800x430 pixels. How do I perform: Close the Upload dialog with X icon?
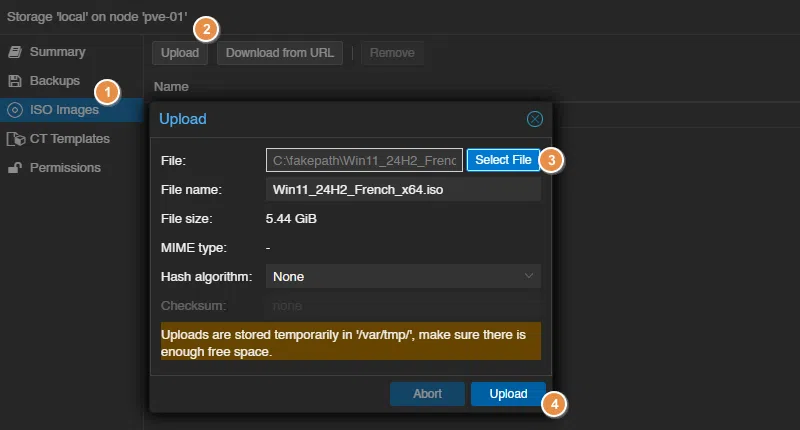click(535, 119)
